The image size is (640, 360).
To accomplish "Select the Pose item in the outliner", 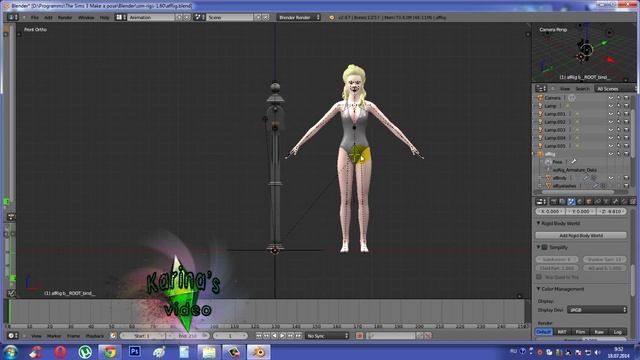I will (557, 162).
